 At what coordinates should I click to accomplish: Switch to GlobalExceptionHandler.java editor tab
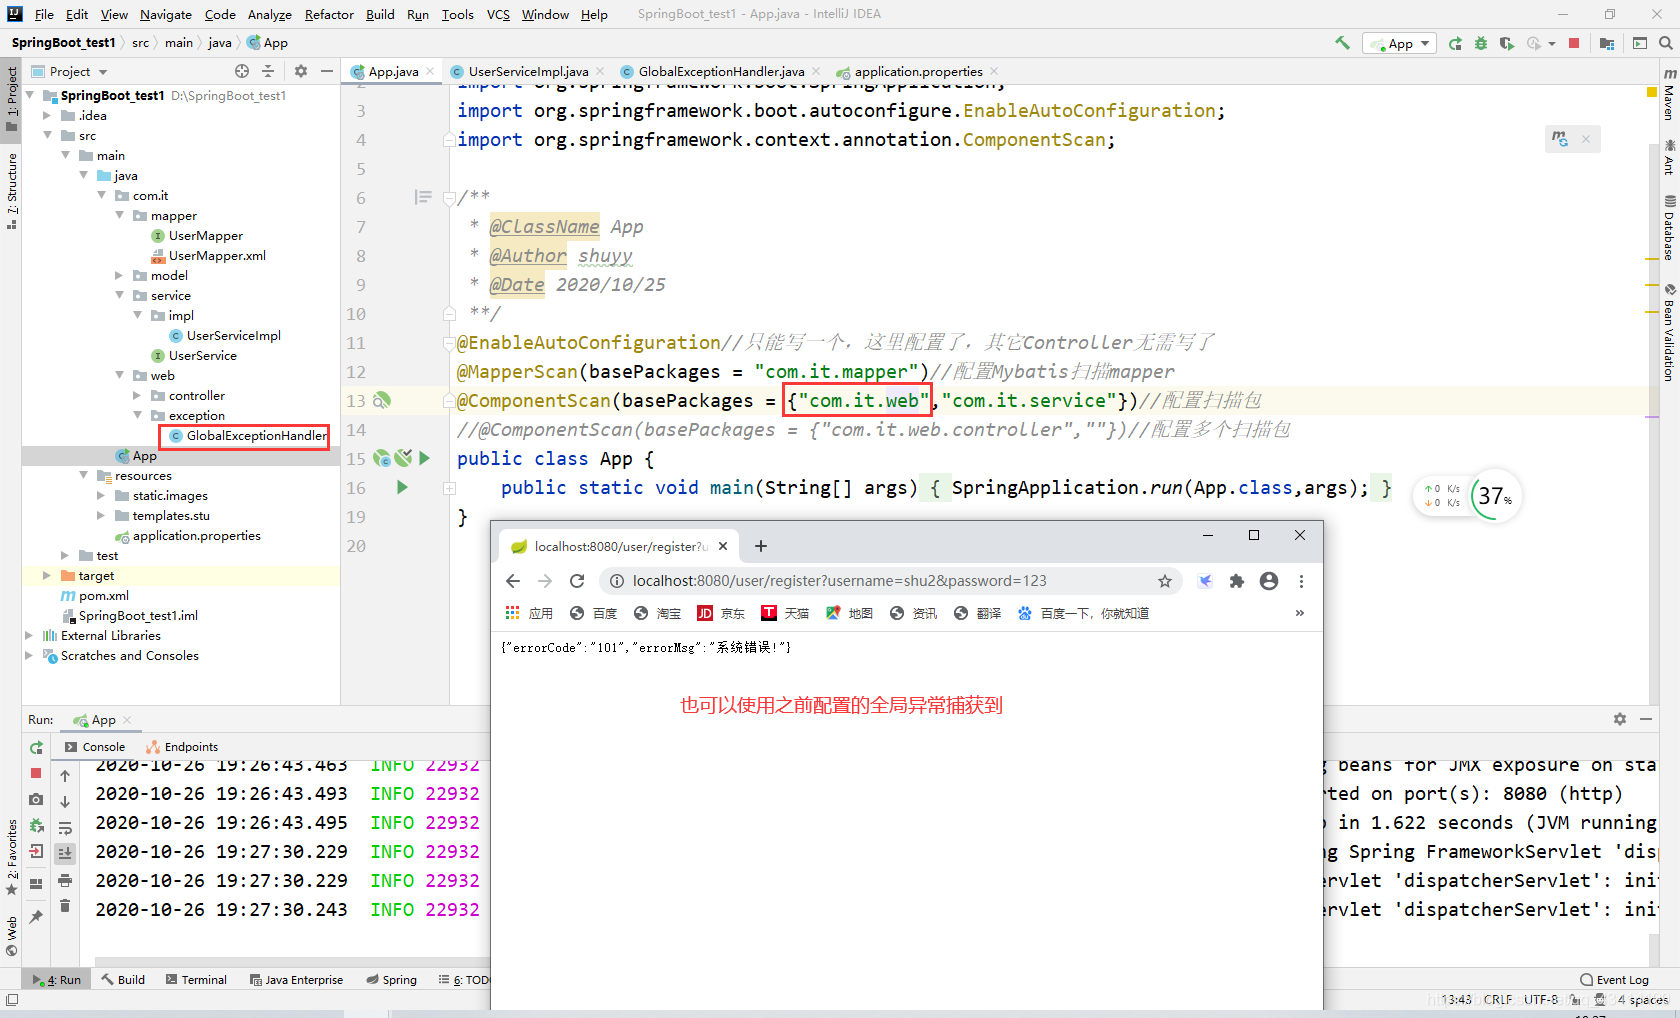[721, 71]
